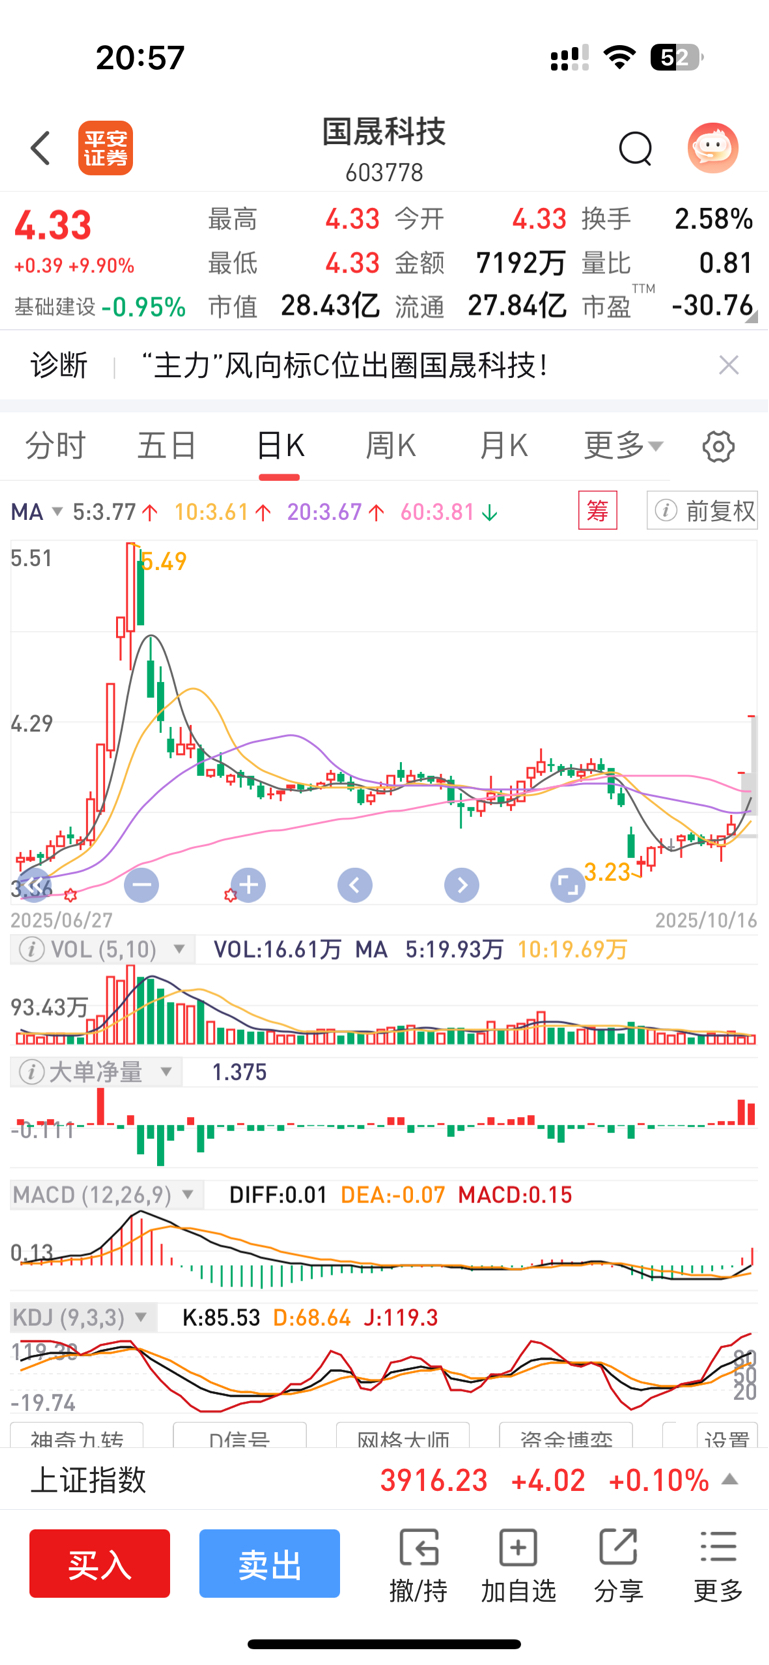Screen dimensions: 769x1665
Task: Tap the stock title 国晟科技 603778
Action: (x=384, y=149)
